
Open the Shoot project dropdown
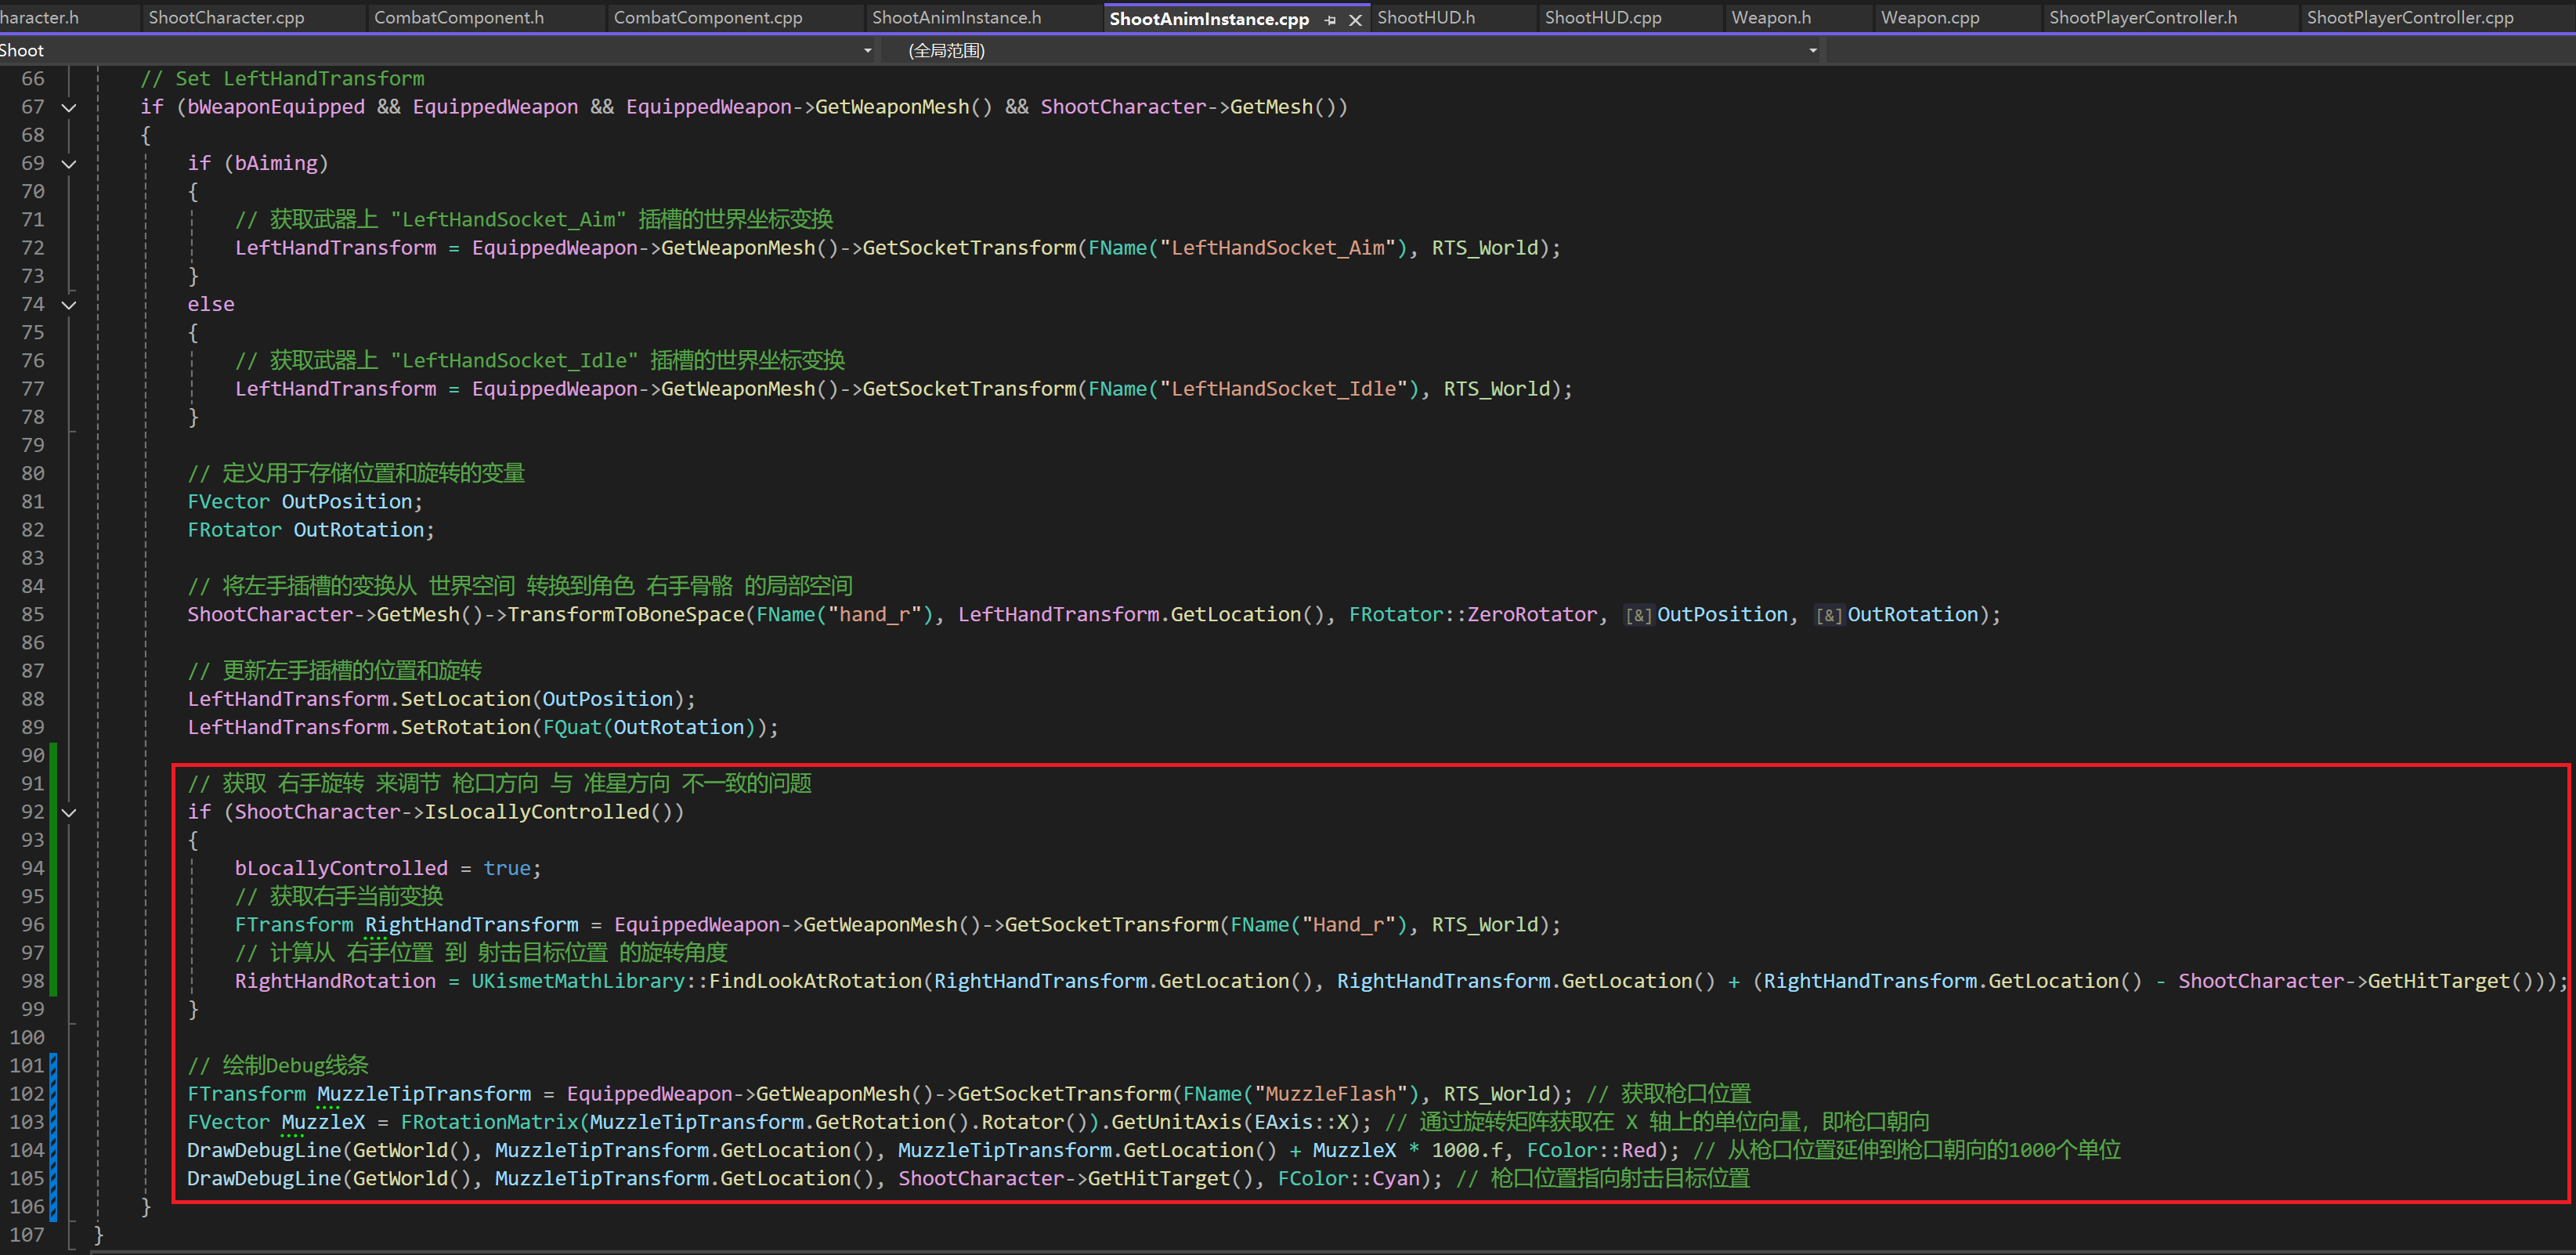pyautogui.click(x=866, y=50)
